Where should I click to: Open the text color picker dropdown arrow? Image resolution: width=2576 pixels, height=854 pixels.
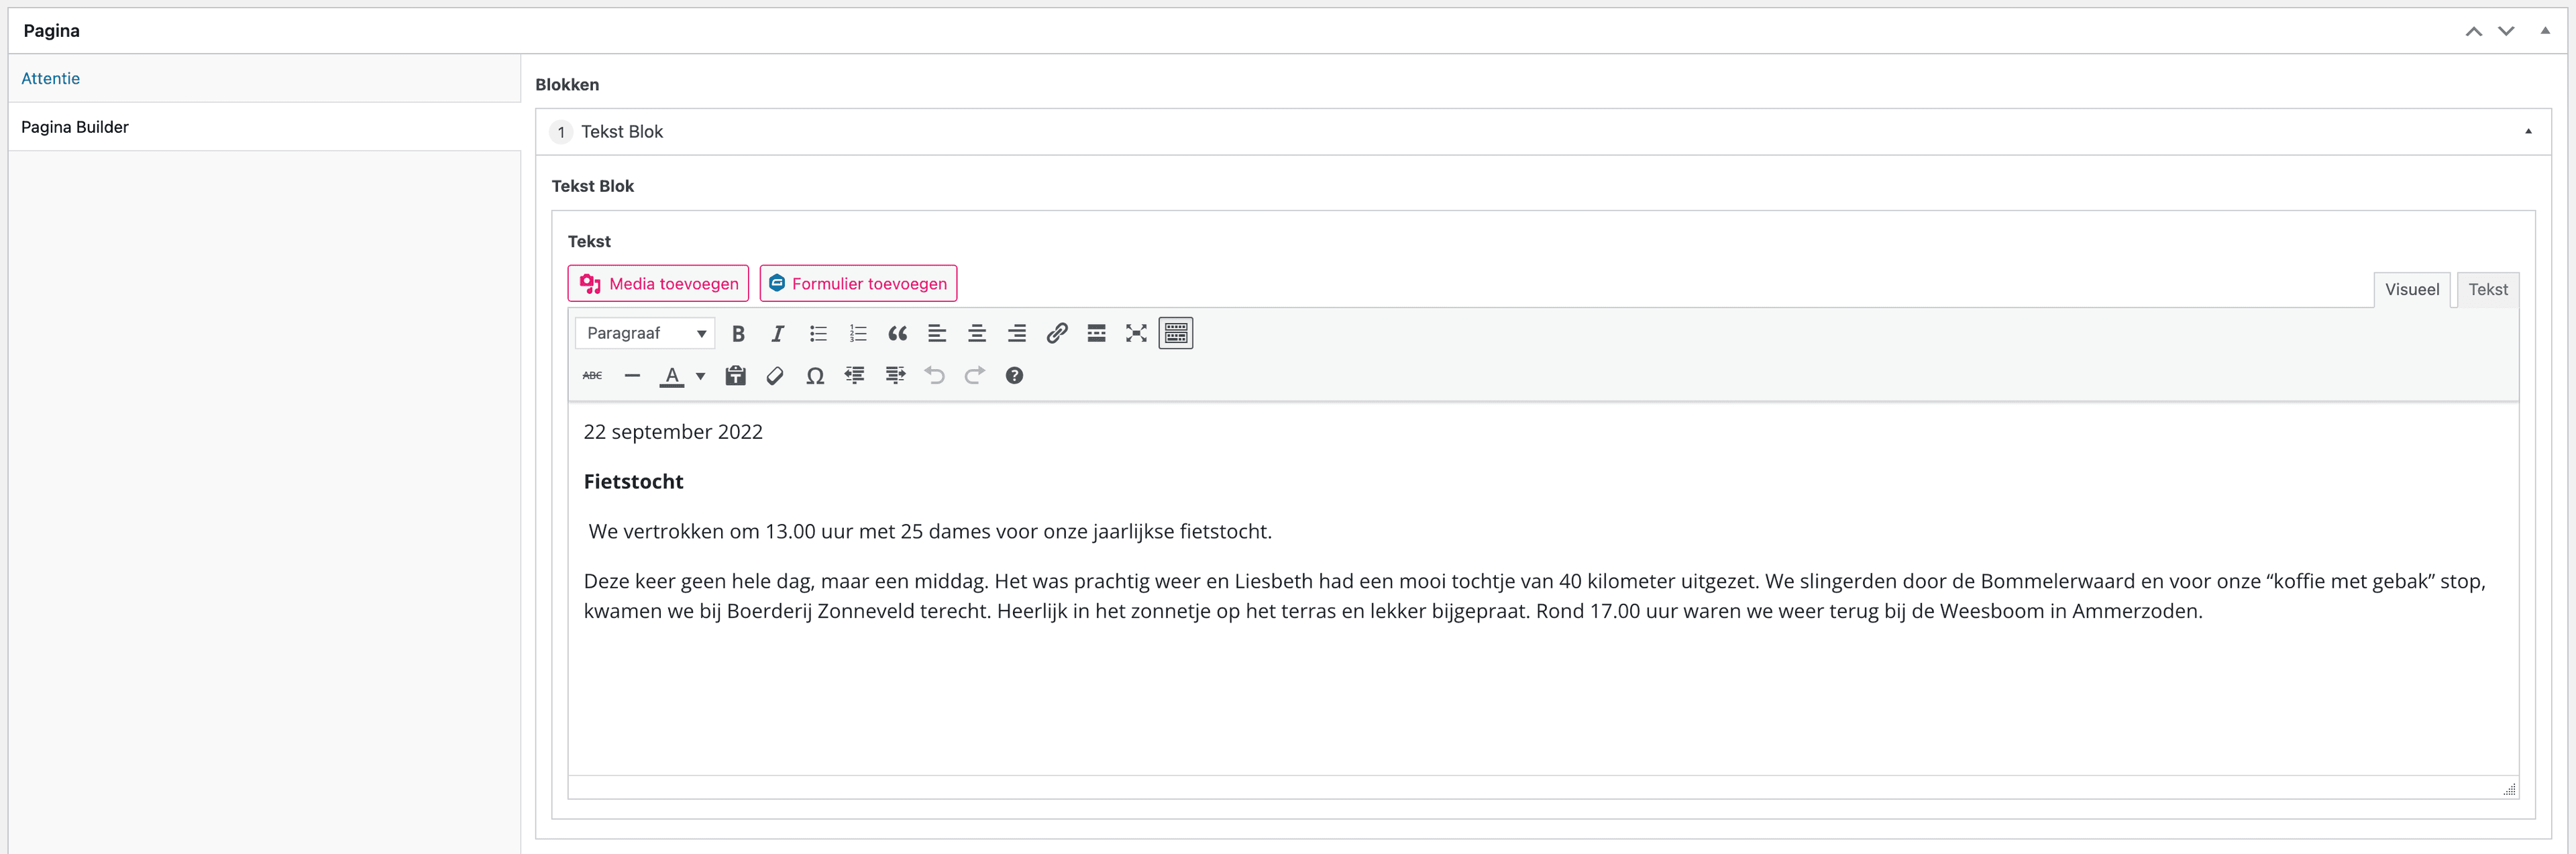701,377
